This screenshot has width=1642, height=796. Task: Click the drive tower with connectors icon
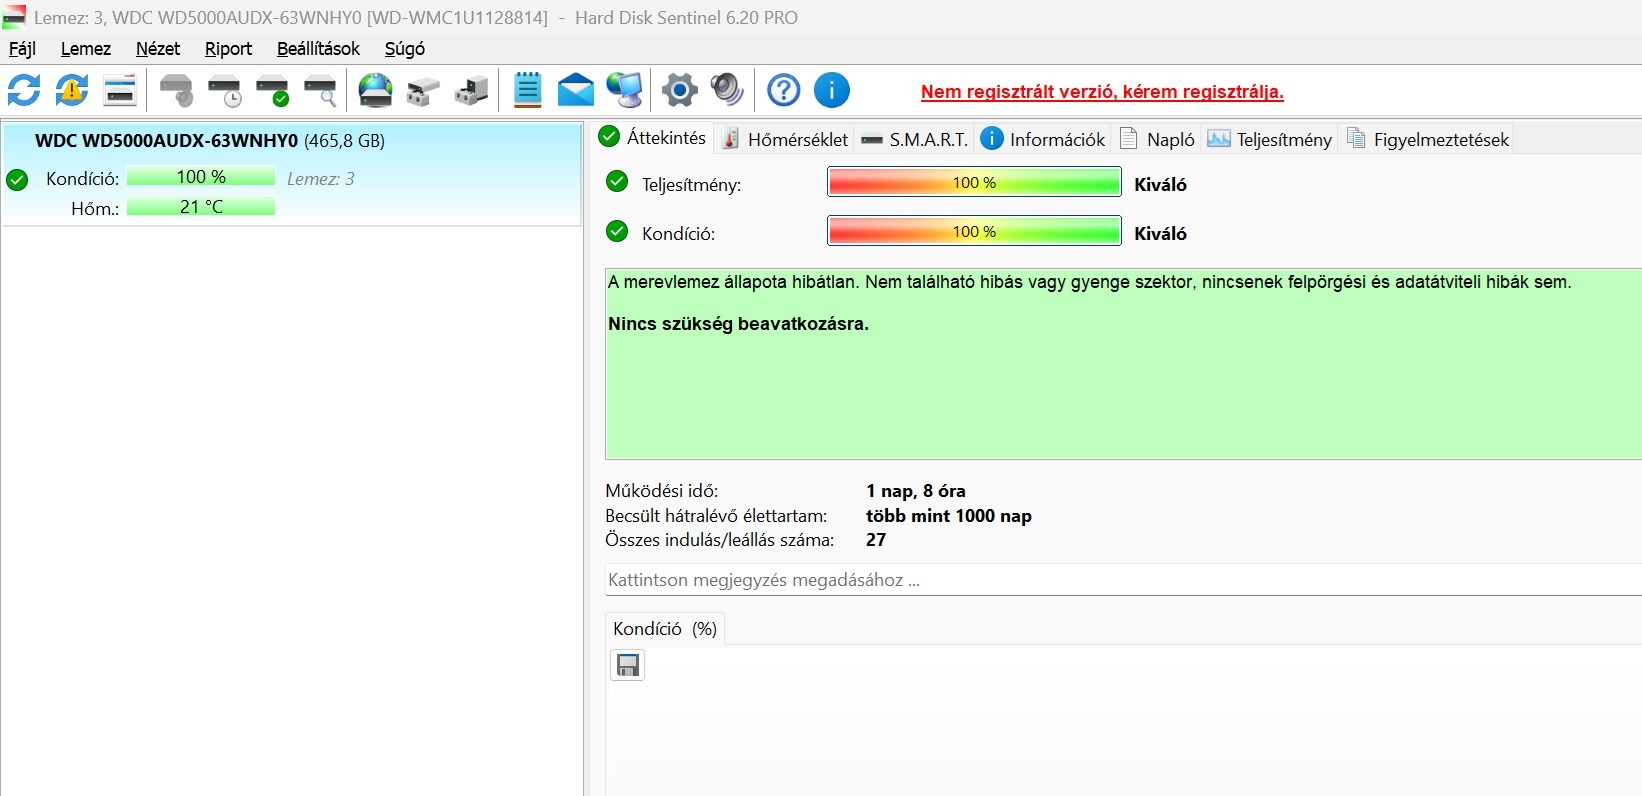point(471,90)
